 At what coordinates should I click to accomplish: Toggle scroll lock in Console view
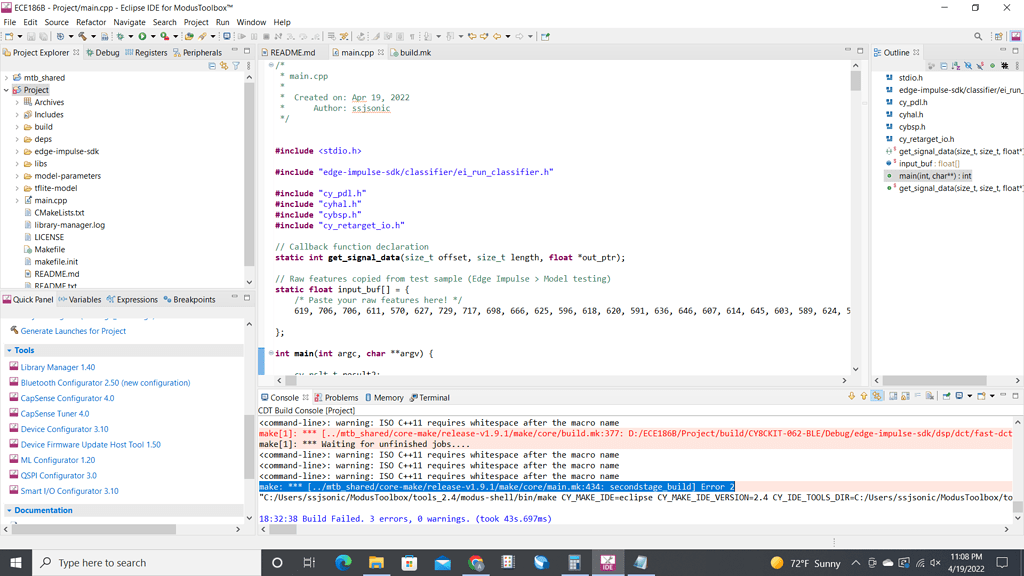click(x=905, y=397)
